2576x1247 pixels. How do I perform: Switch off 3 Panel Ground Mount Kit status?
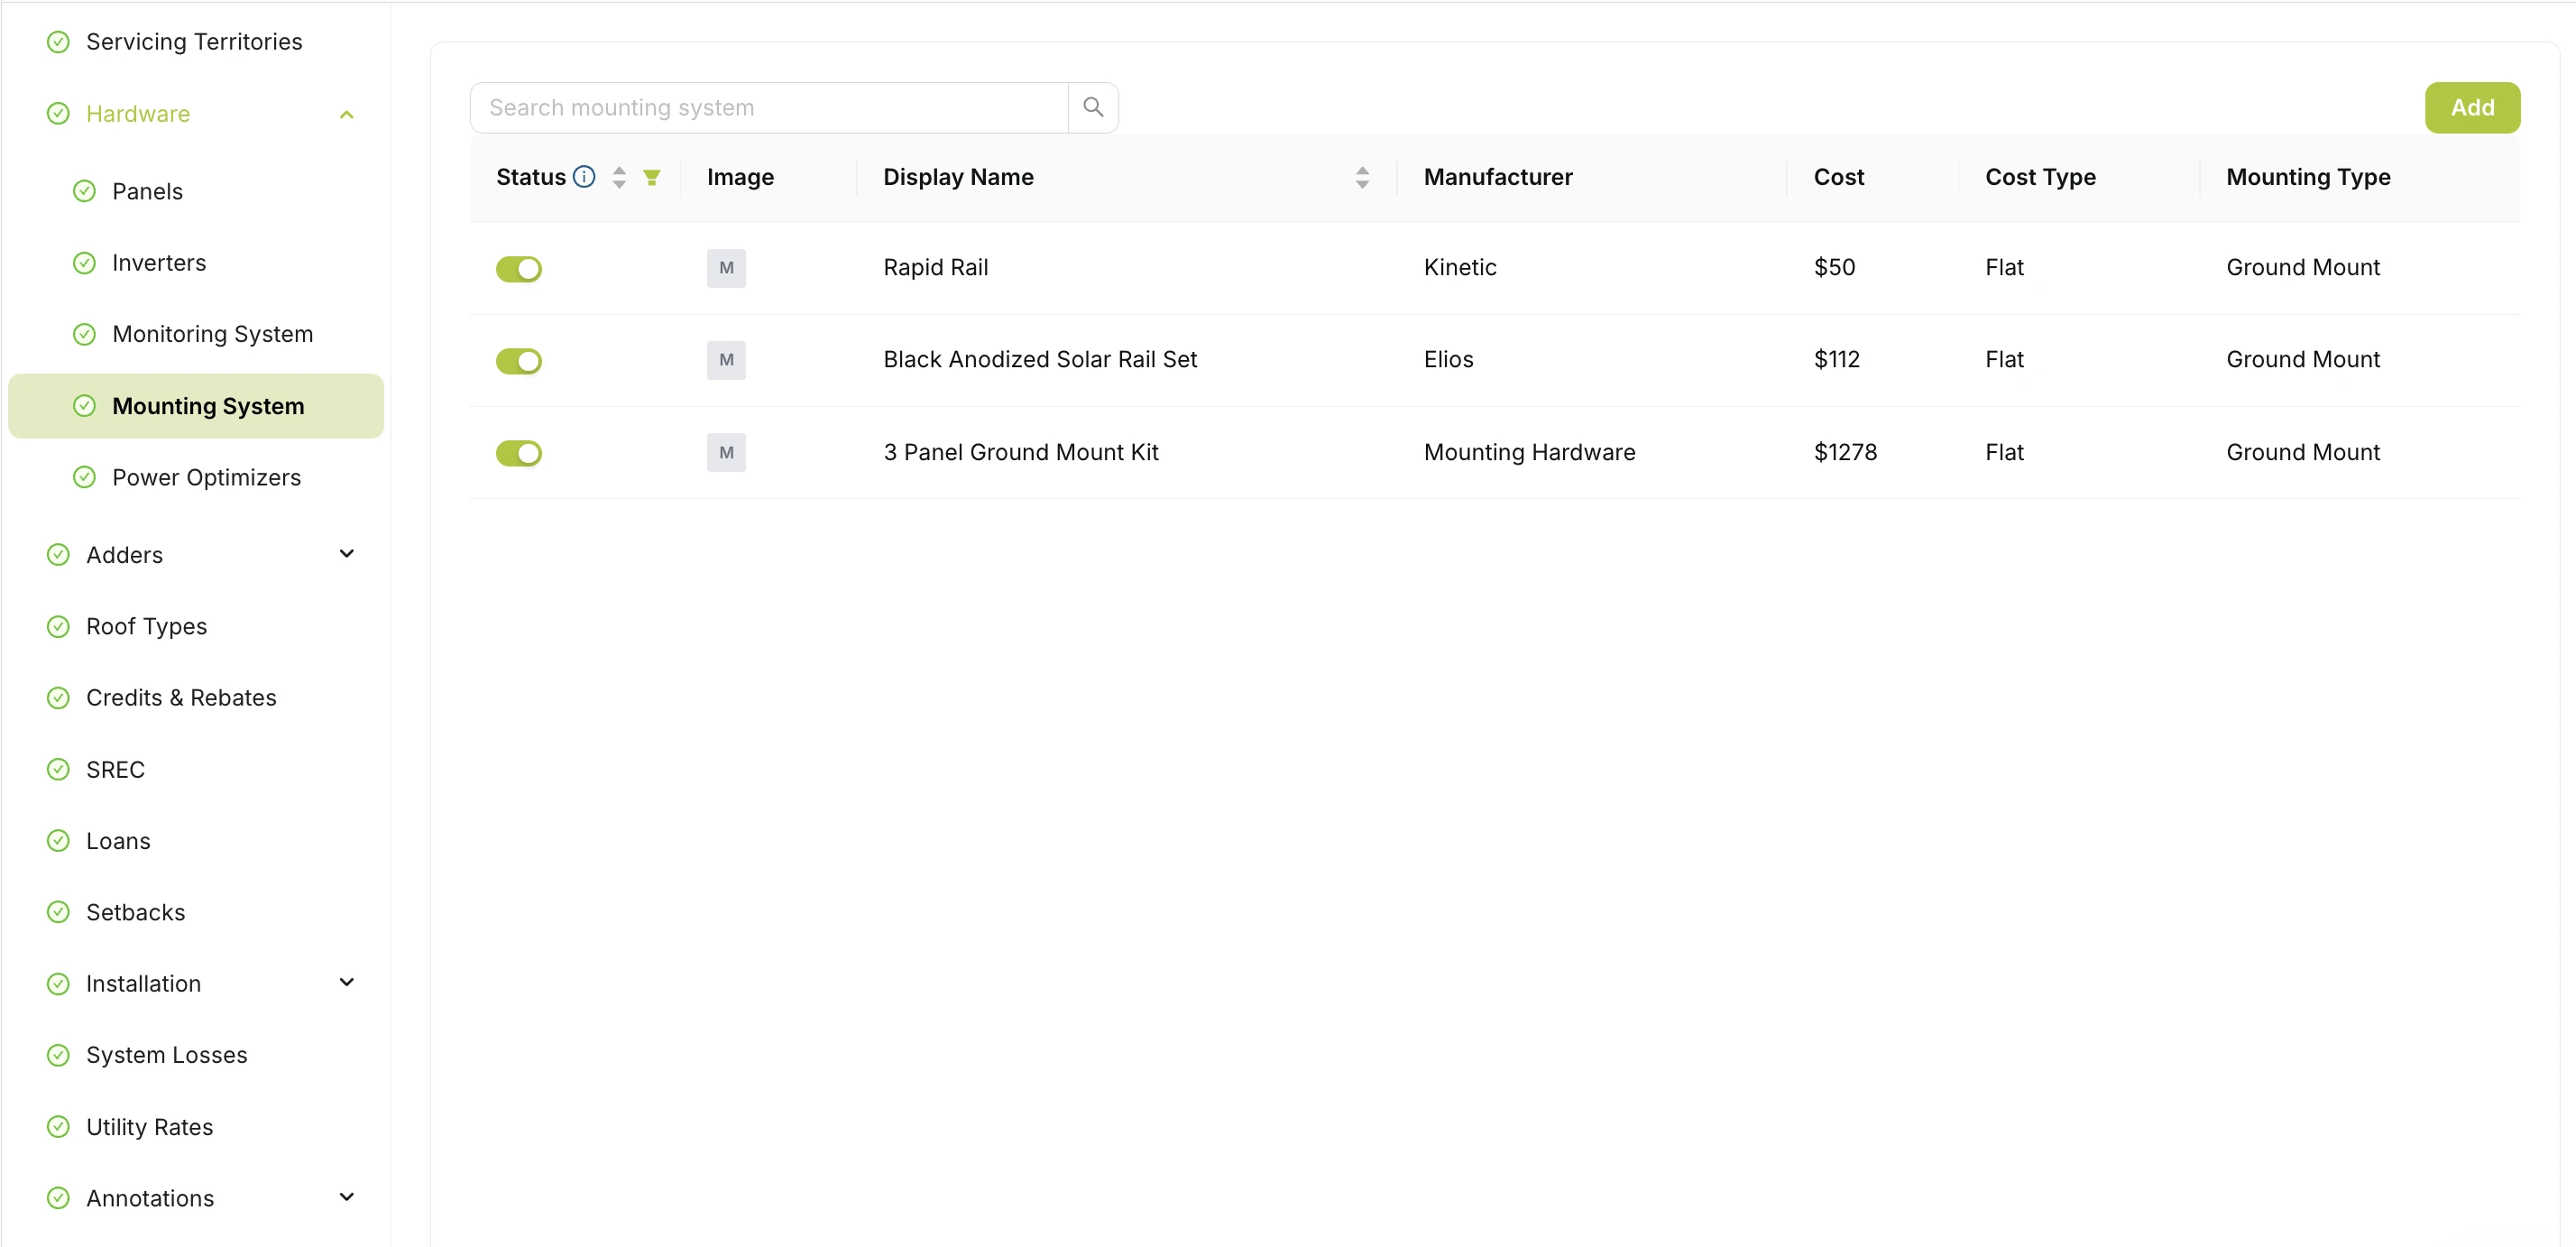coord(519,453)
